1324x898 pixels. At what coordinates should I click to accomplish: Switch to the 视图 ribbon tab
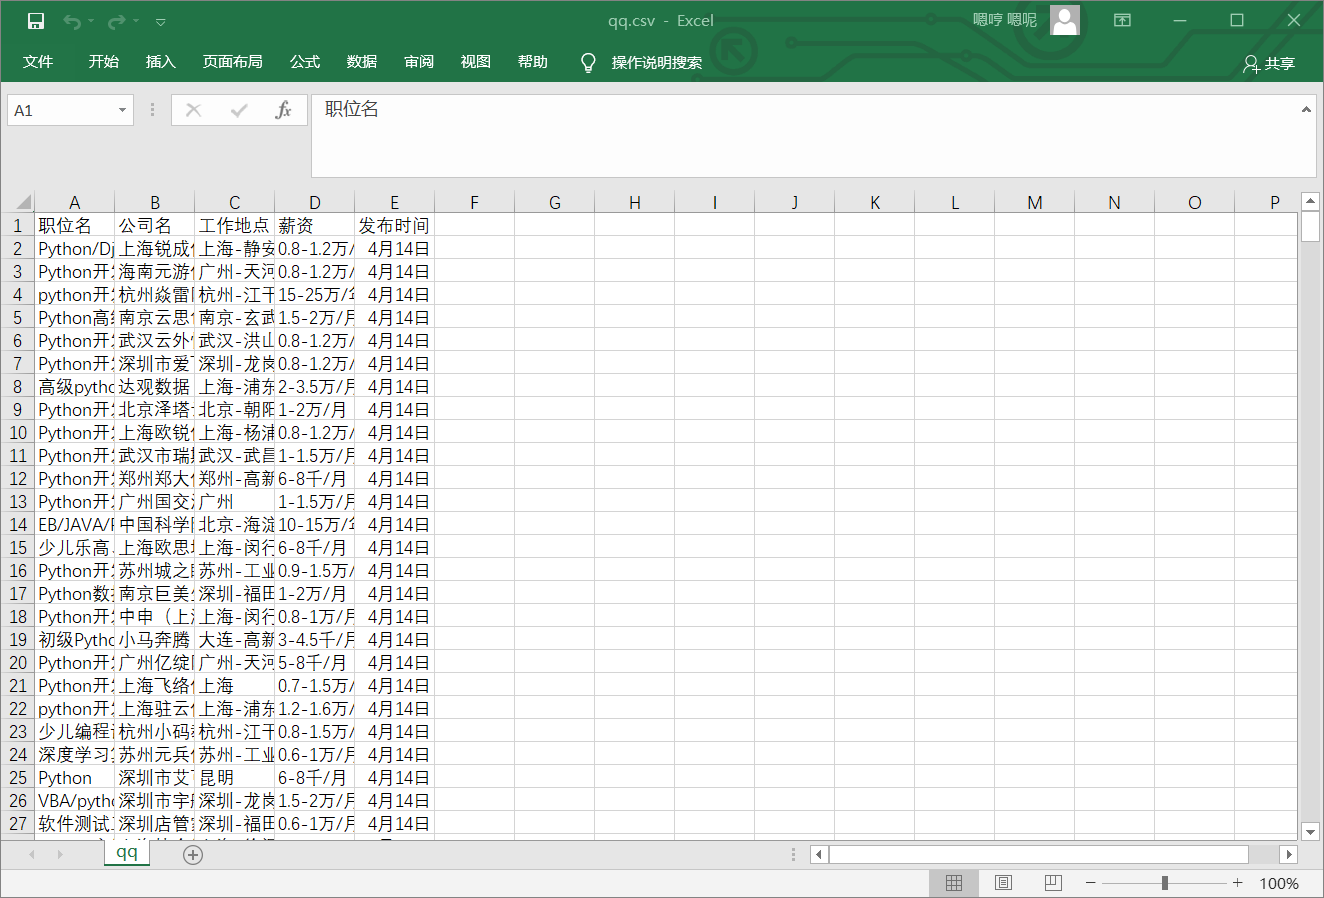click(x=476, y=62)
